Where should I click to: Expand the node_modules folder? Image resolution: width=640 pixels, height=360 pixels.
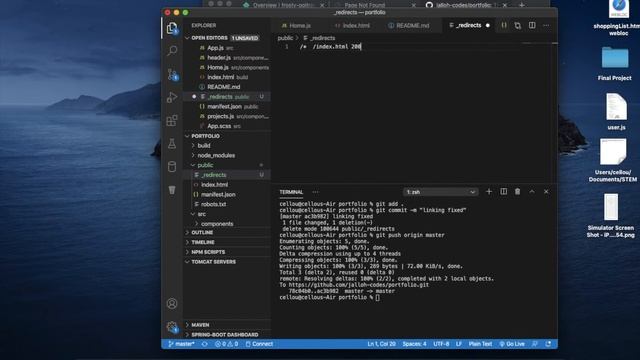click(x=216, y=156)
